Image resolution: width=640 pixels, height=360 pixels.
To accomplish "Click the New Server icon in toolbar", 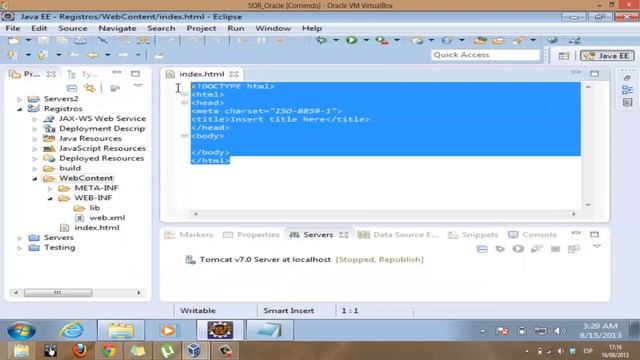I will pos(417,40).
